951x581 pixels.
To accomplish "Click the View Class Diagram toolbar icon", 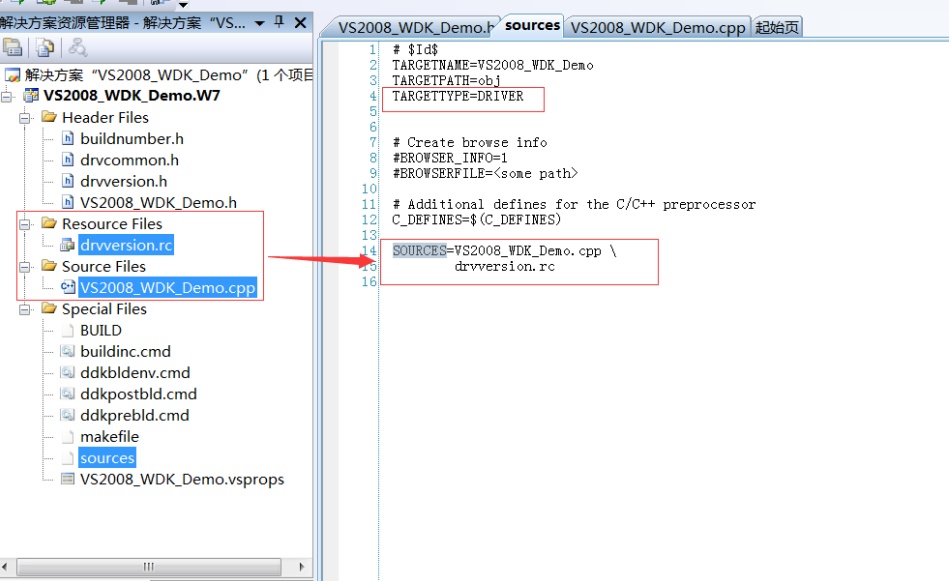I will point(77,47).
